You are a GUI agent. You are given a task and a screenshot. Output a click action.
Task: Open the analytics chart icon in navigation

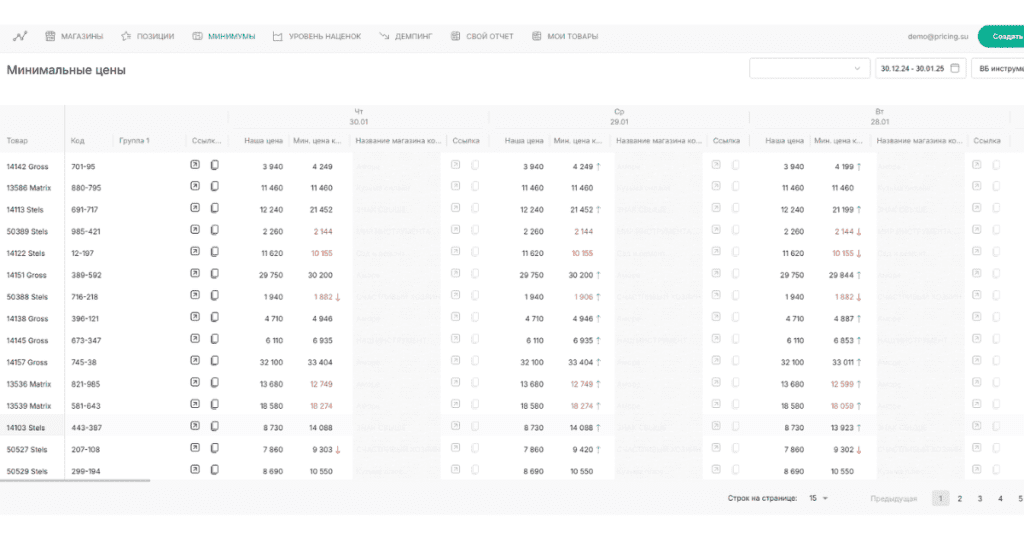coord(20,36)
